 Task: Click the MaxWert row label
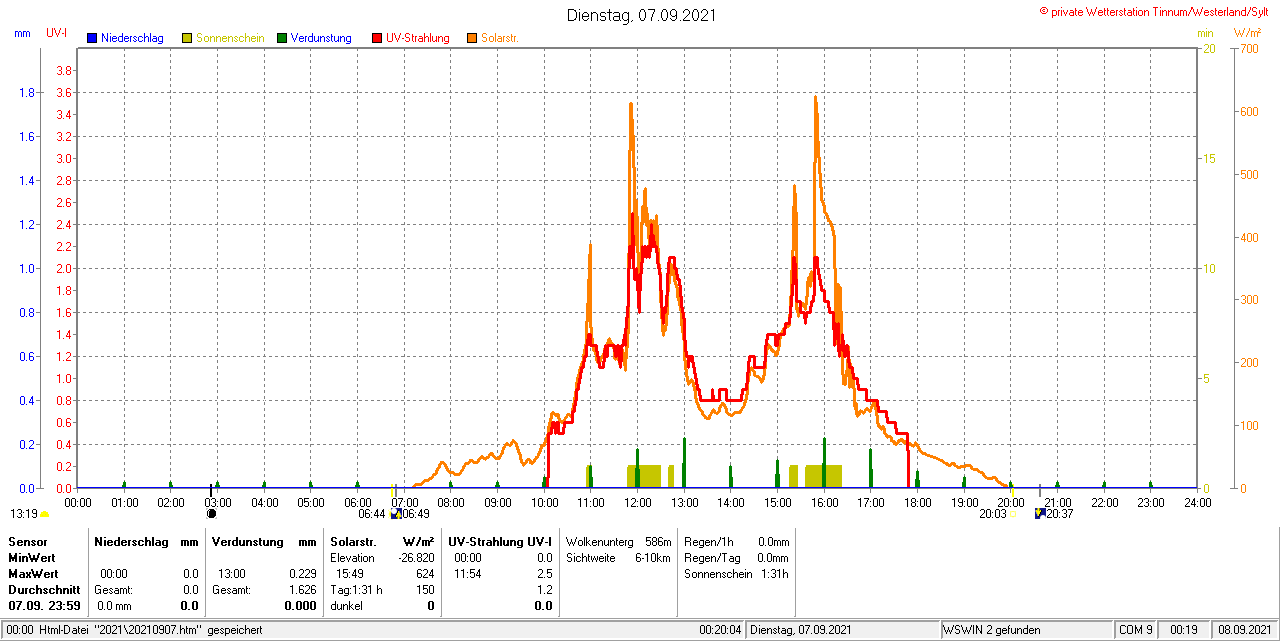33,574
